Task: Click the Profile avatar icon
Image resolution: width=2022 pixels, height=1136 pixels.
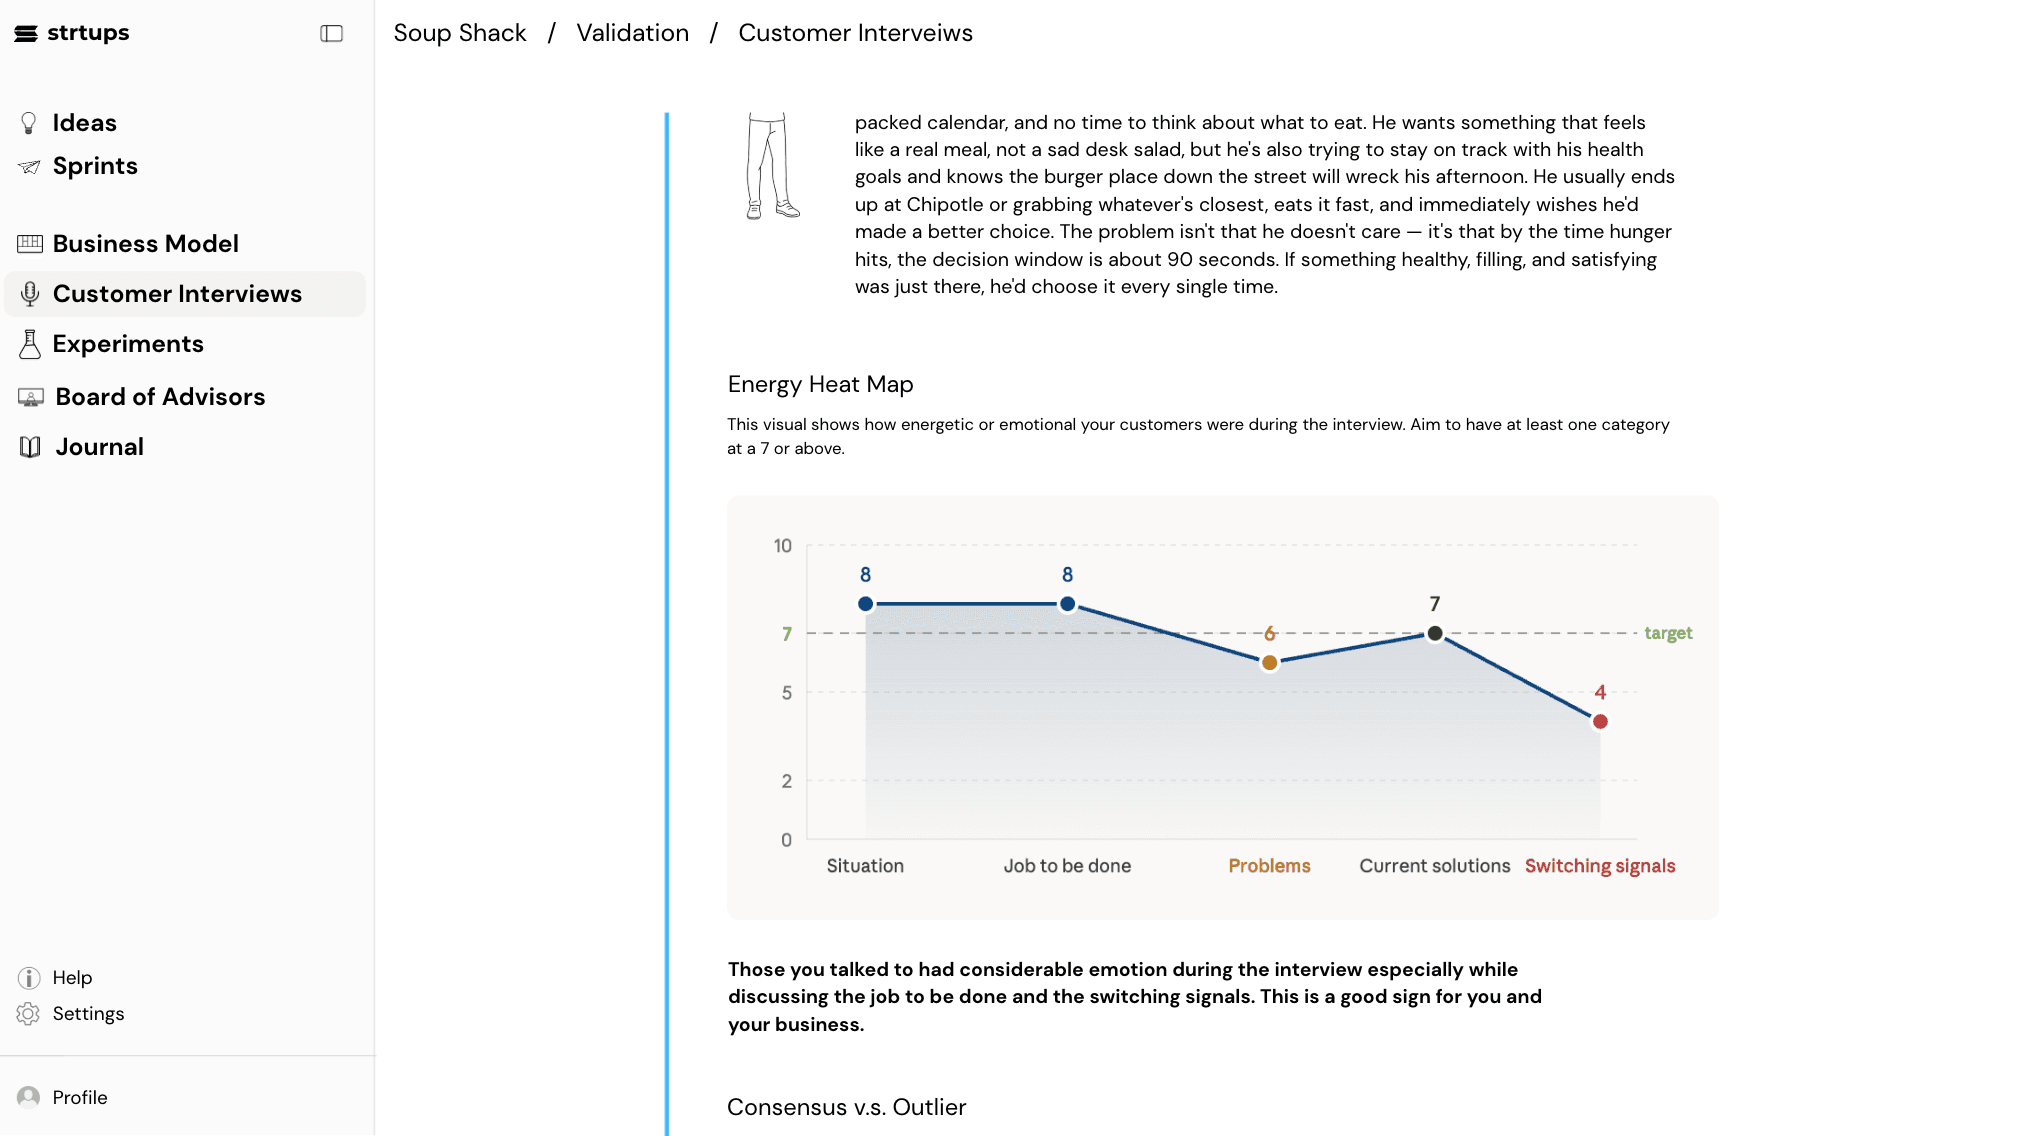Action: pos(30,1097)
